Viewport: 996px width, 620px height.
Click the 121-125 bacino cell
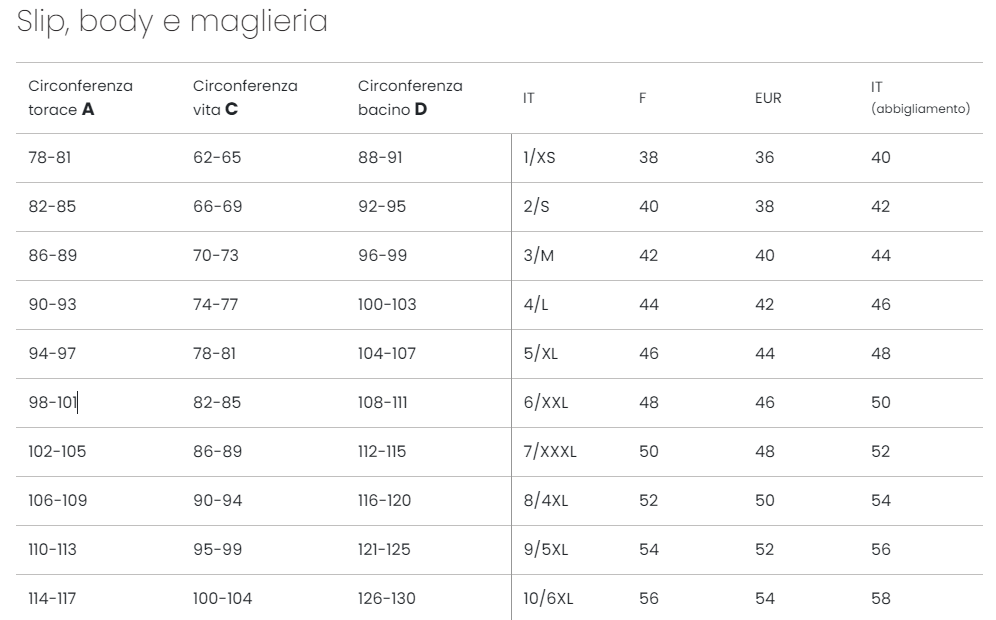[384, 549]
